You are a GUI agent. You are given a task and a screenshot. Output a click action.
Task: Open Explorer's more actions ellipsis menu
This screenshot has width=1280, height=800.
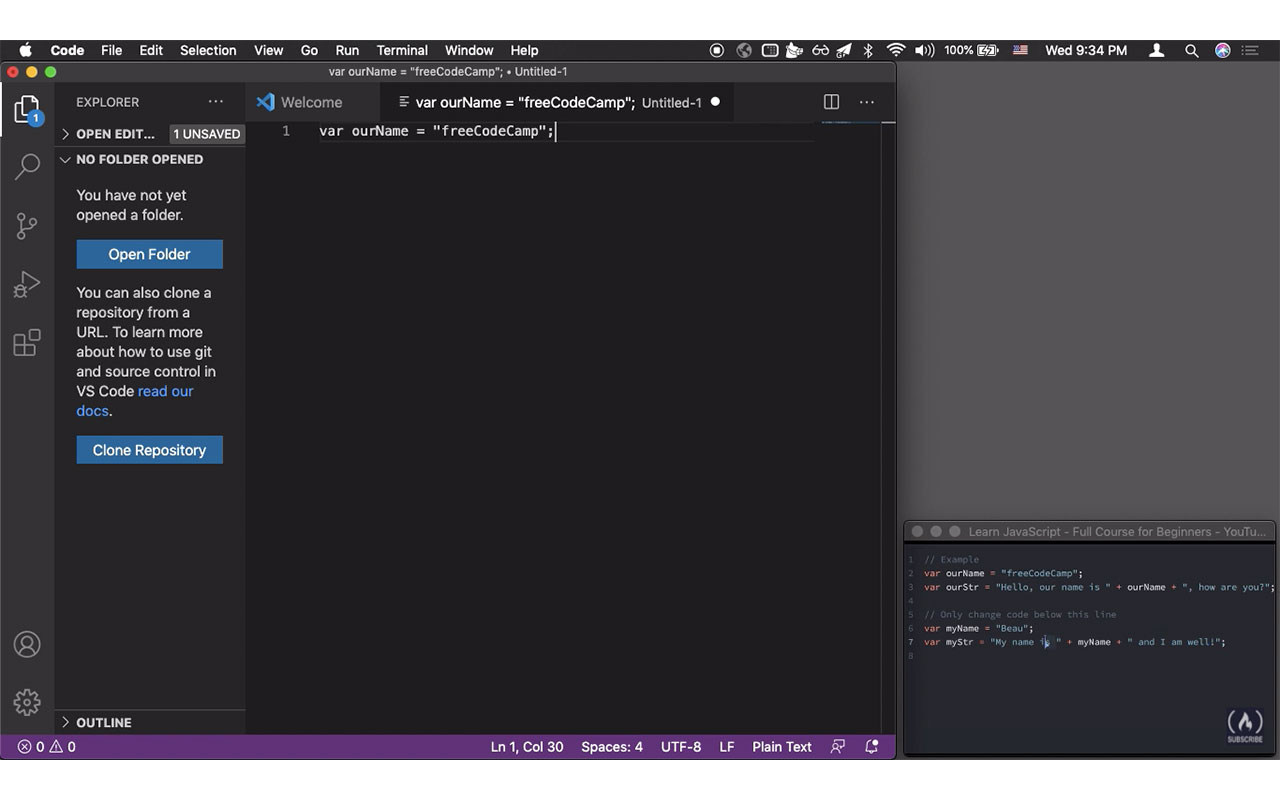click(216, 102)
